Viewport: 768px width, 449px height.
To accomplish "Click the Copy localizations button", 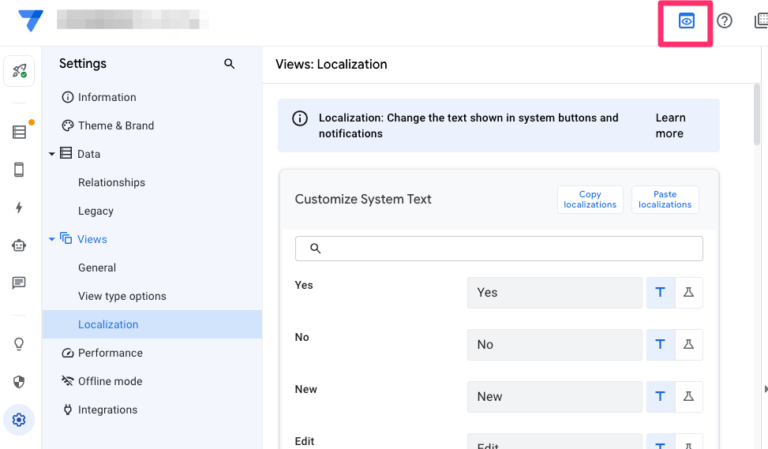I will 590,199.
